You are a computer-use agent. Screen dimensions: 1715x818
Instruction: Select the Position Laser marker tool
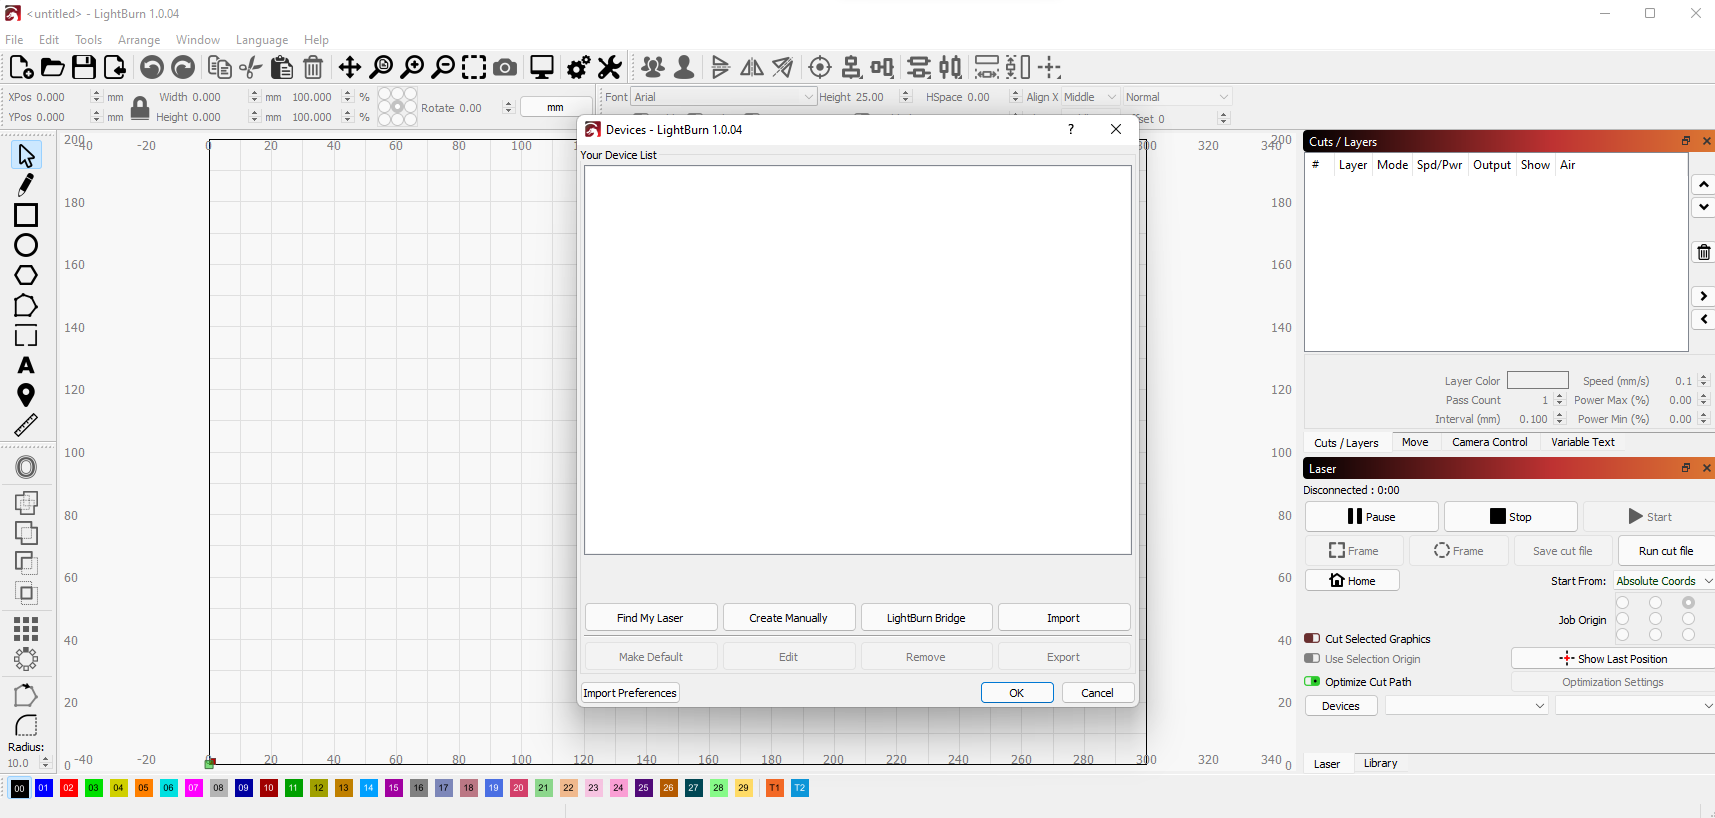tap(26, 395)
